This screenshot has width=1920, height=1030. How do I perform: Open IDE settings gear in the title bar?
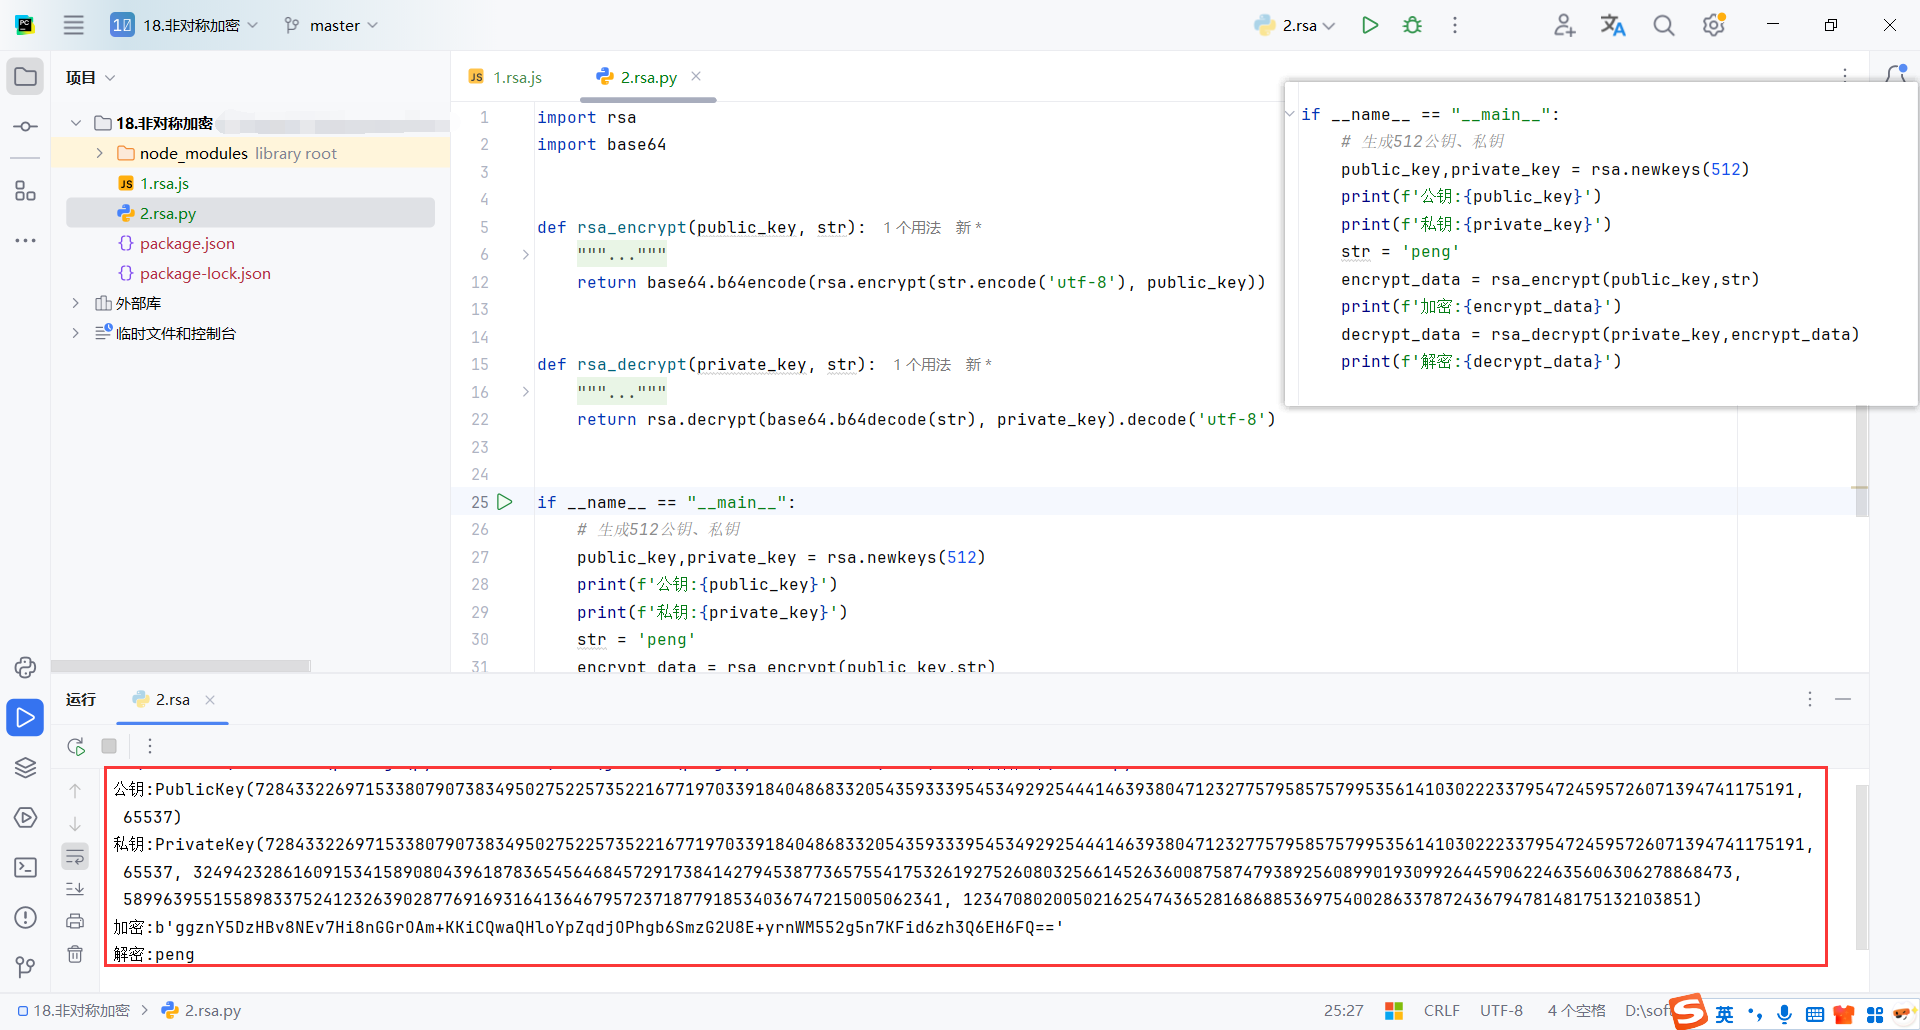pyautogui.click(x=1714, y=25)
